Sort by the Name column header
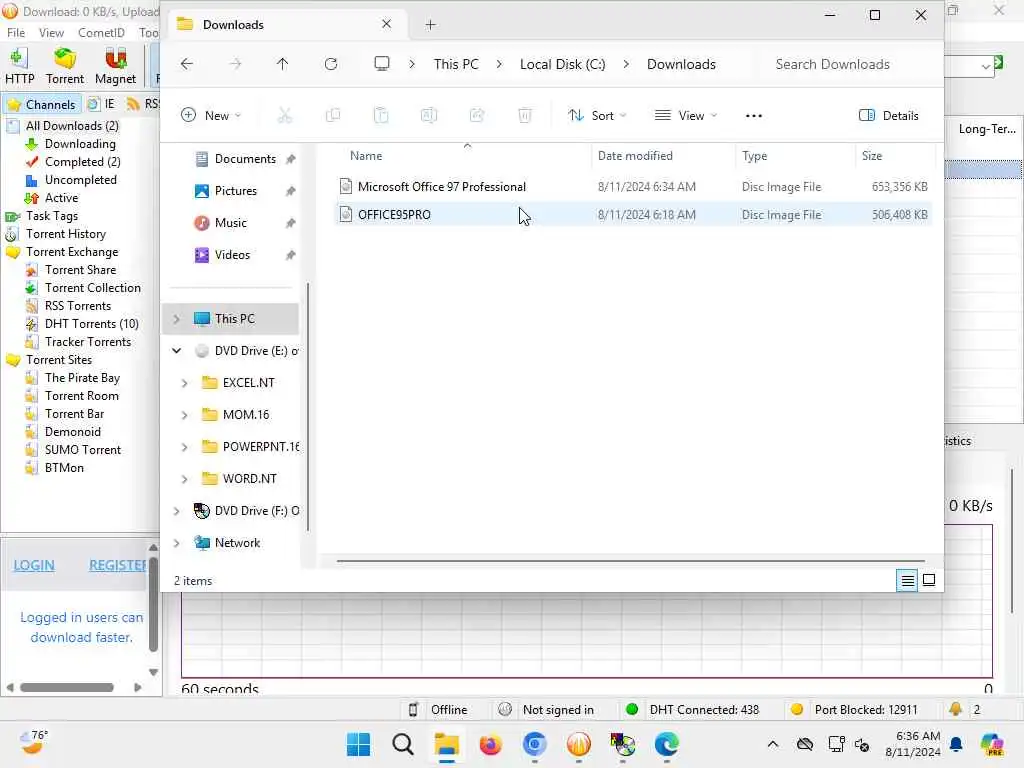 point(366,155)
